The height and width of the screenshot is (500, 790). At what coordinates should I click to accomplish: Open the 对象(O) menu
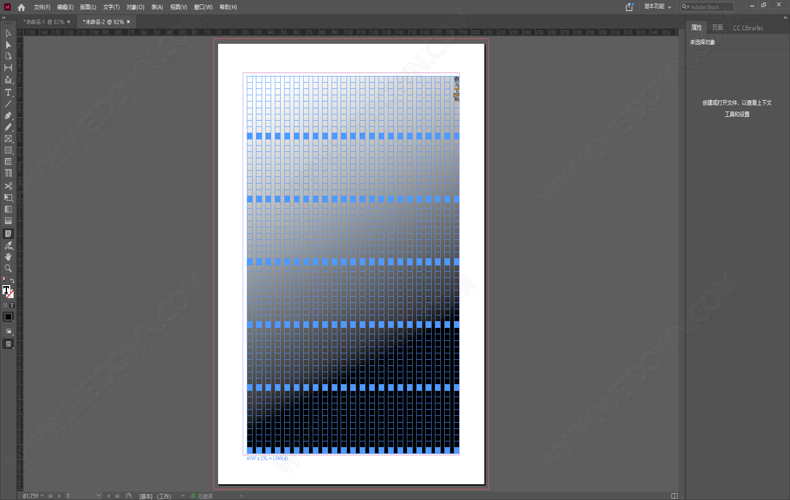point(135,7)
